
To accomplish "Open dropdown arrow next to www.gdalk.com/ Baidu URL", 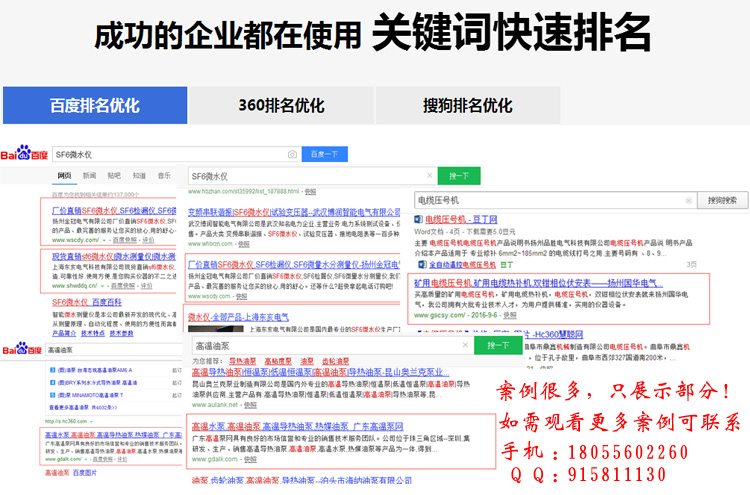I will point(86,459).
